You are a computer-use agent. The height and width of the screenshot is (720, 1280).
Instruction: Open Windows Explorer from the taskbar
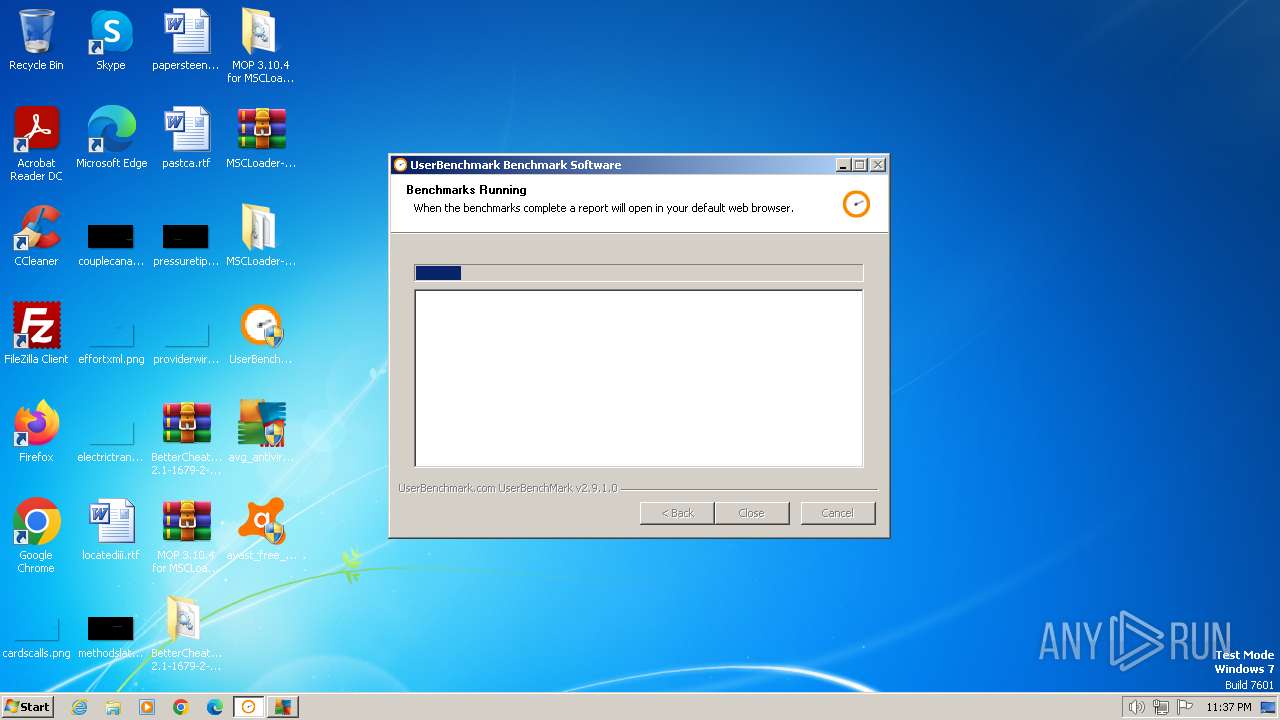click(x=113, y=707)
